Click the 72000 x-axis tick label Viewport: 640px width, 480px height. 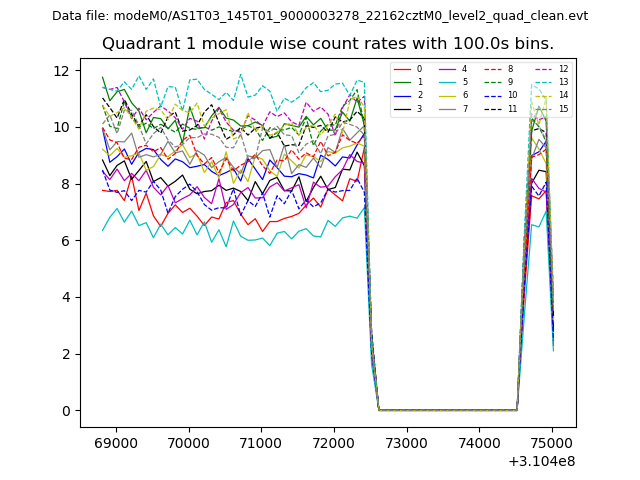point(333,443)
